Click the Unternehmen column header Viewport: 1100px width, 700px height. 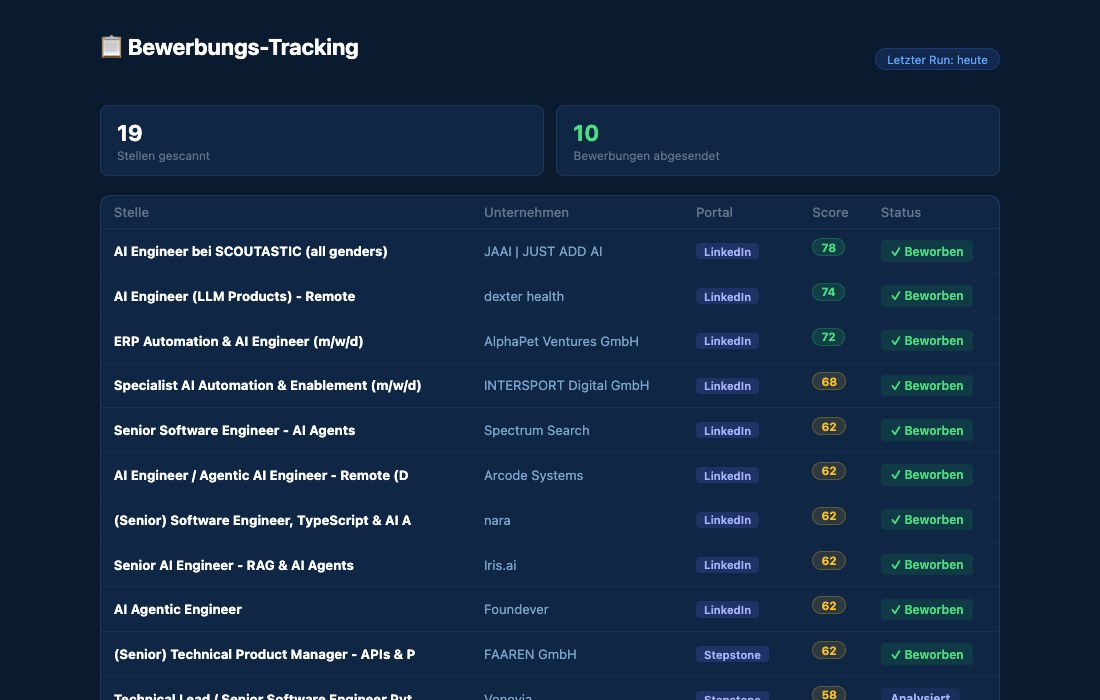click(526, 213)
